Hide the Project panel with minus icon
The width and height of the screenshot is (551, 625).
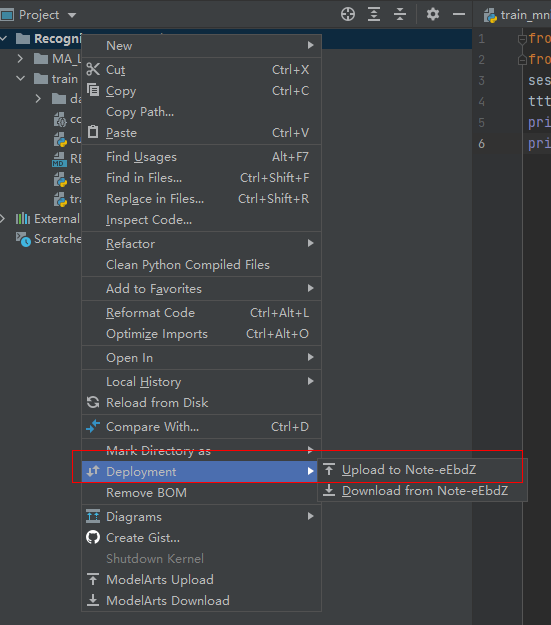(x=459, y=14)
